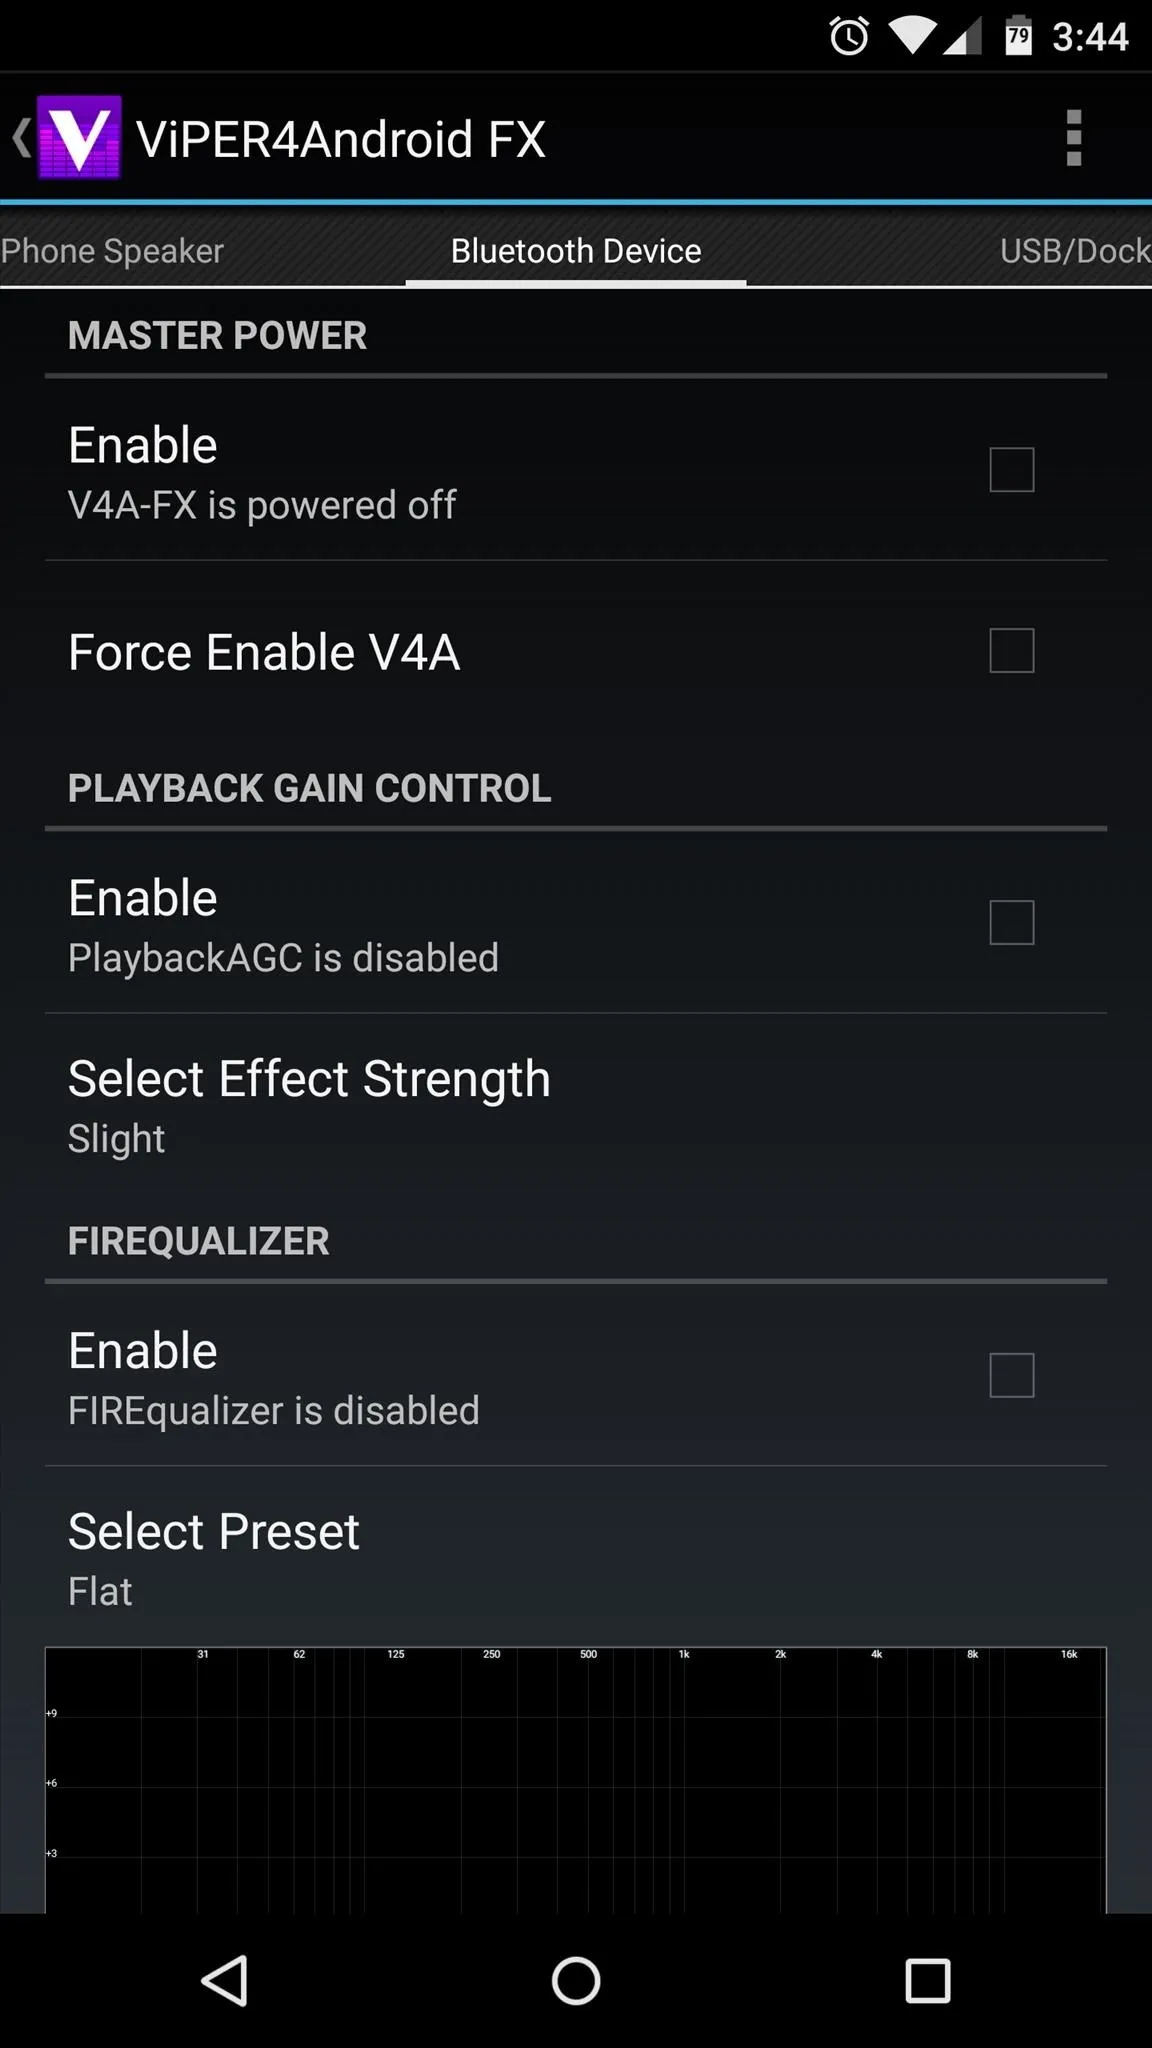
Task: Tap the Android home circle button
Action: (x=576, y=1980)
